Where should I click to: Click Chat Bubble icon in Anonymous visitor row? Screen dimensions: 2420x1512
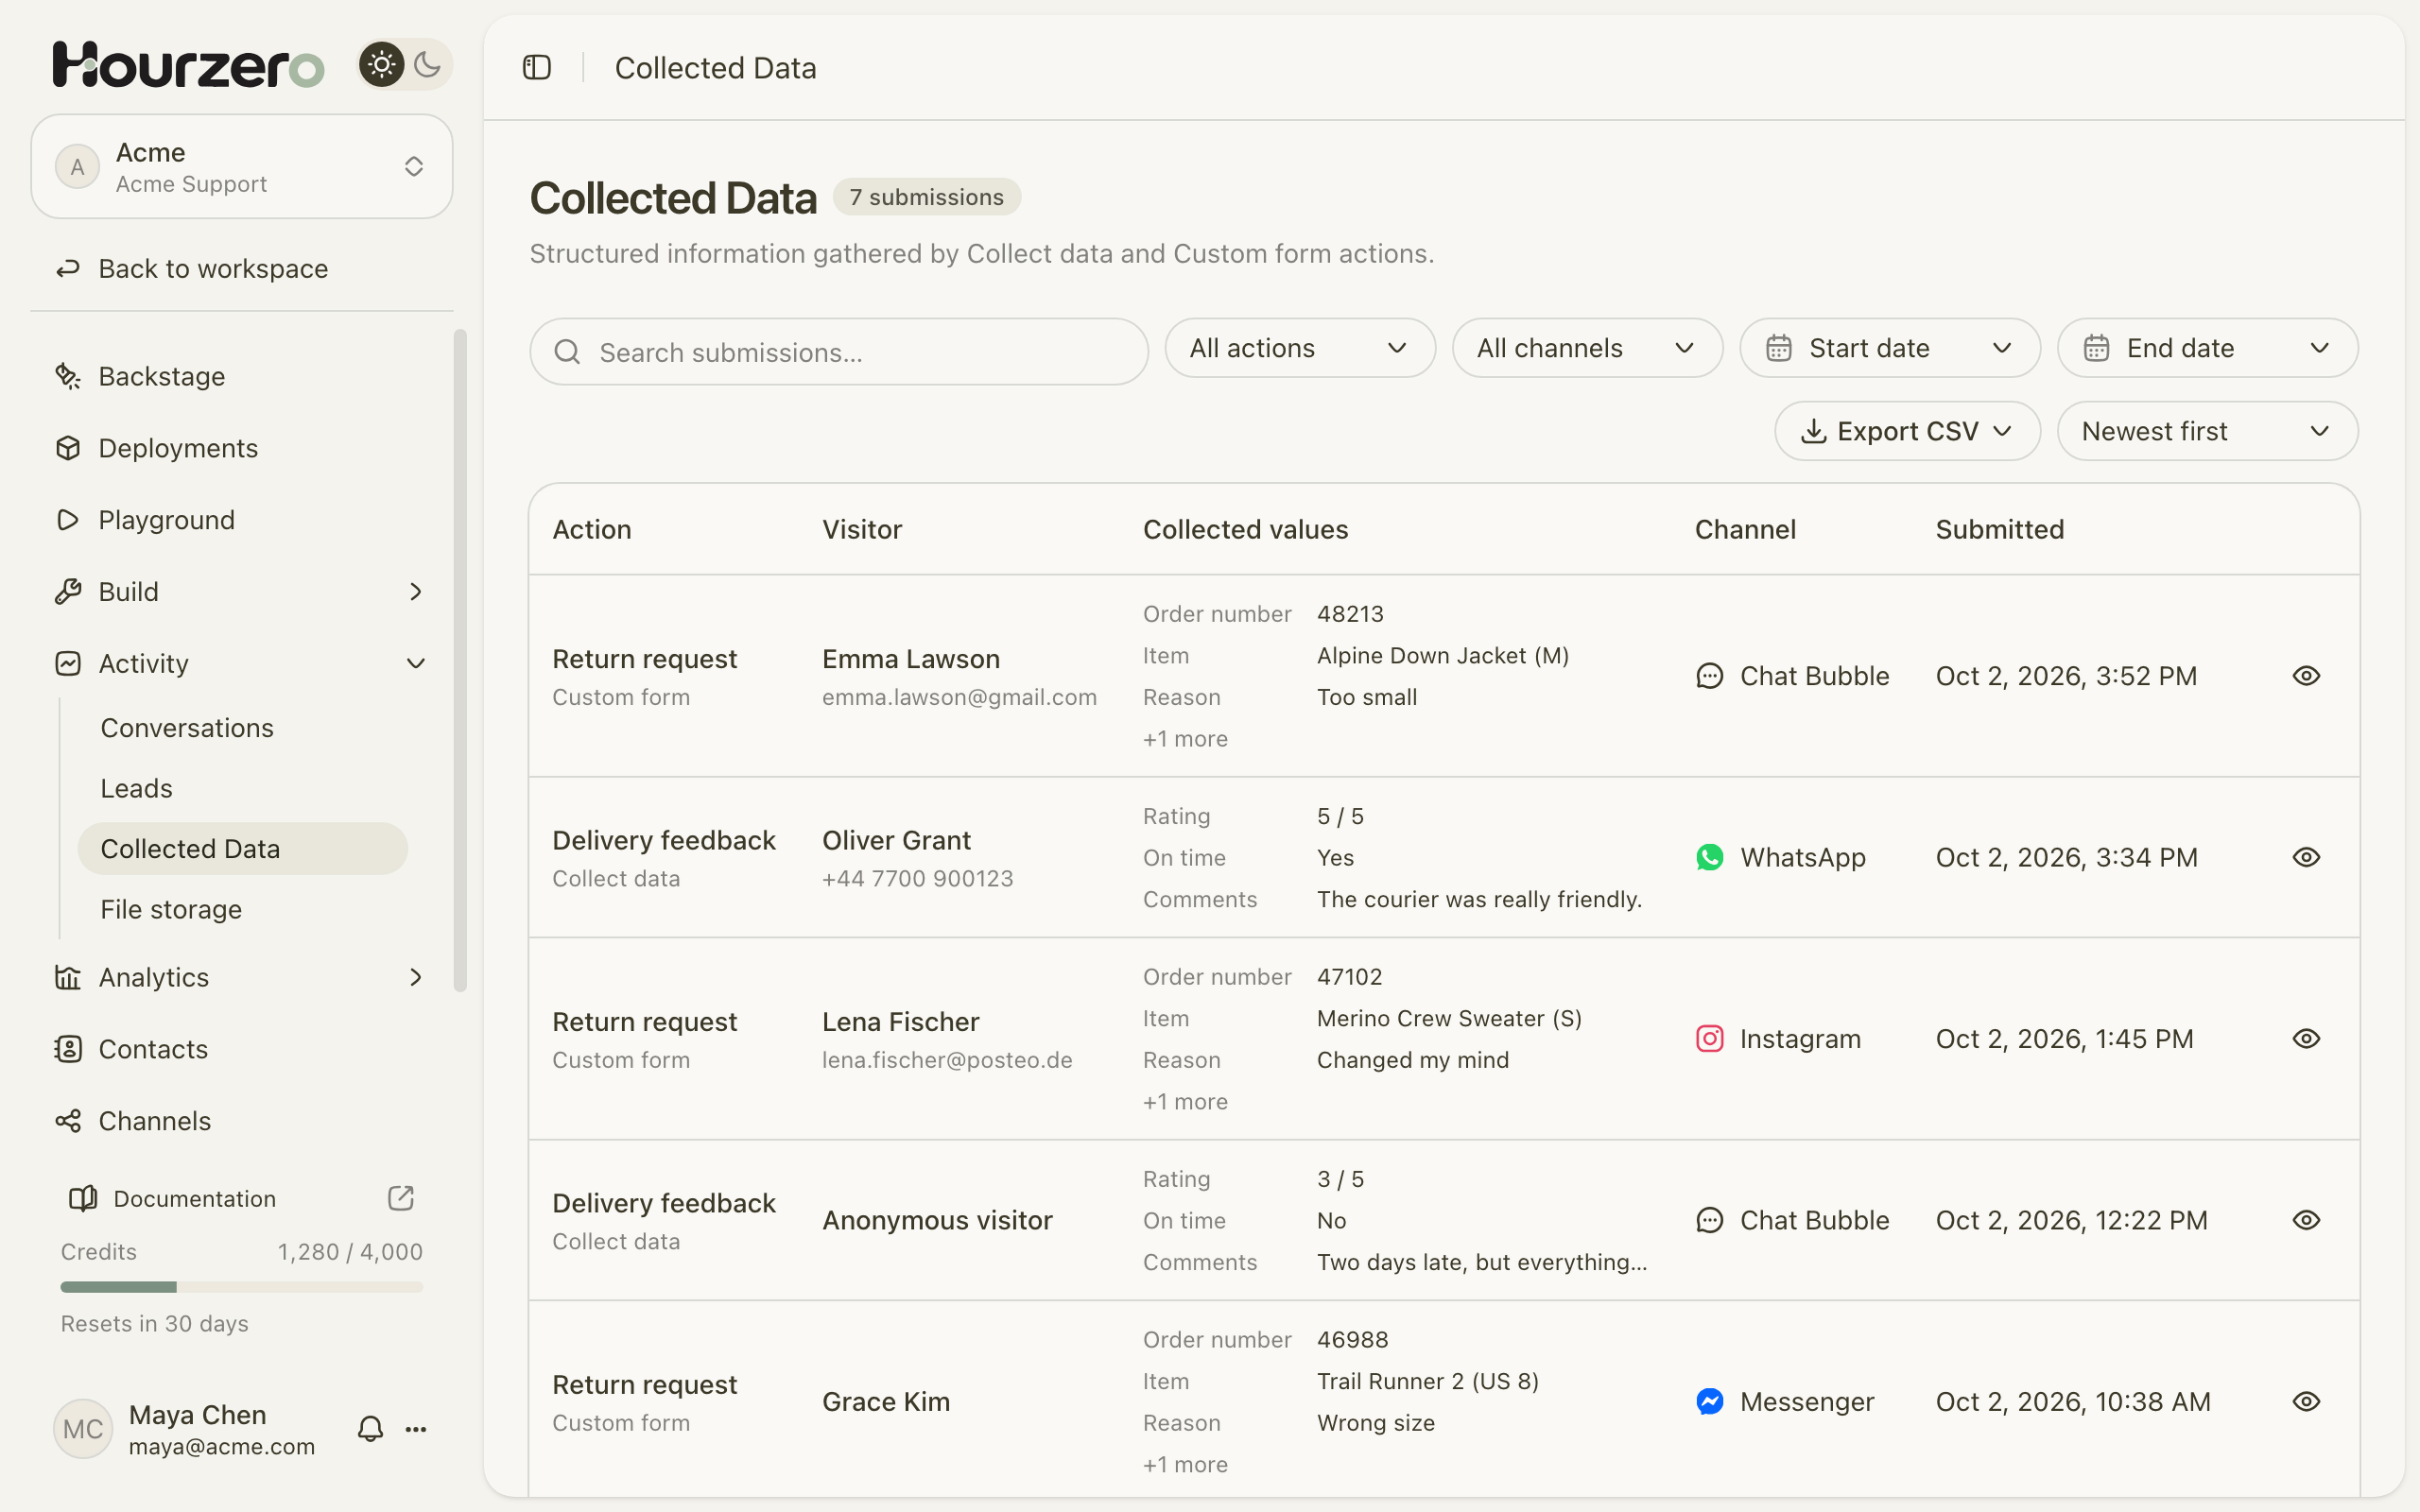(x=1710, y=1220)
